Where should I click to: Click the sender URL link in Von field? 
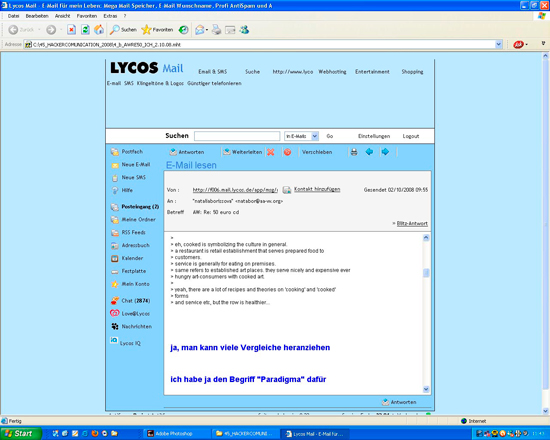pyautogui.click(x=235, y=190)
